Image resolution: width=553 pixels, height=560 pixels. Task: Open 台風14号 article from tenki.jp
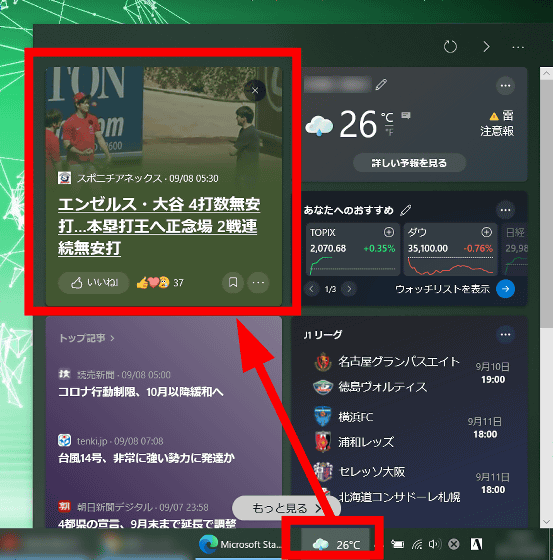coord(146,458)
